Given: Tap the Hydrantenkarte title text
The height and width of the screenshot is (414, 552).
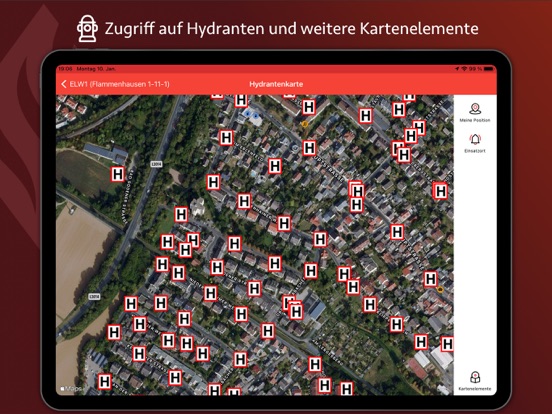Looking at the screenshot, I should click(276, 84).
